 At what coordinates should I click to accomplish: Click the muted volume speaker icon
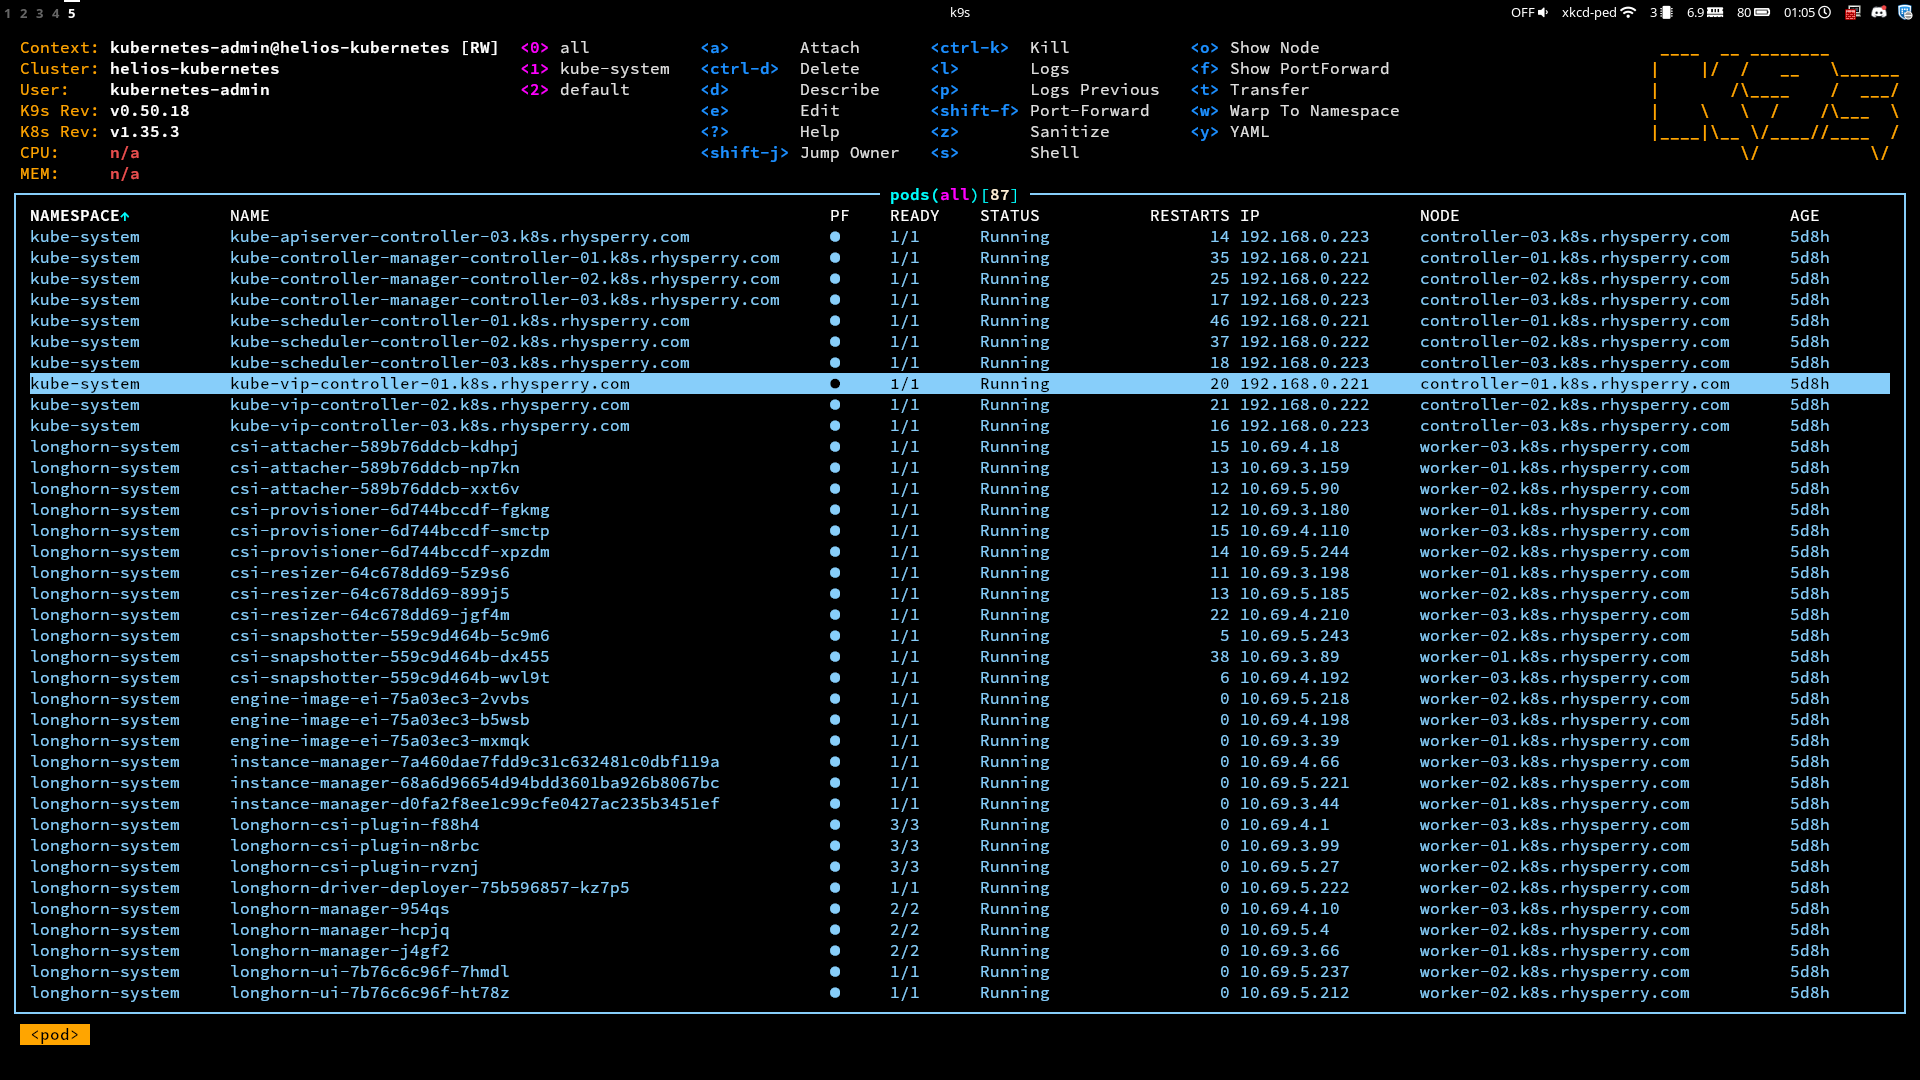1543,13
